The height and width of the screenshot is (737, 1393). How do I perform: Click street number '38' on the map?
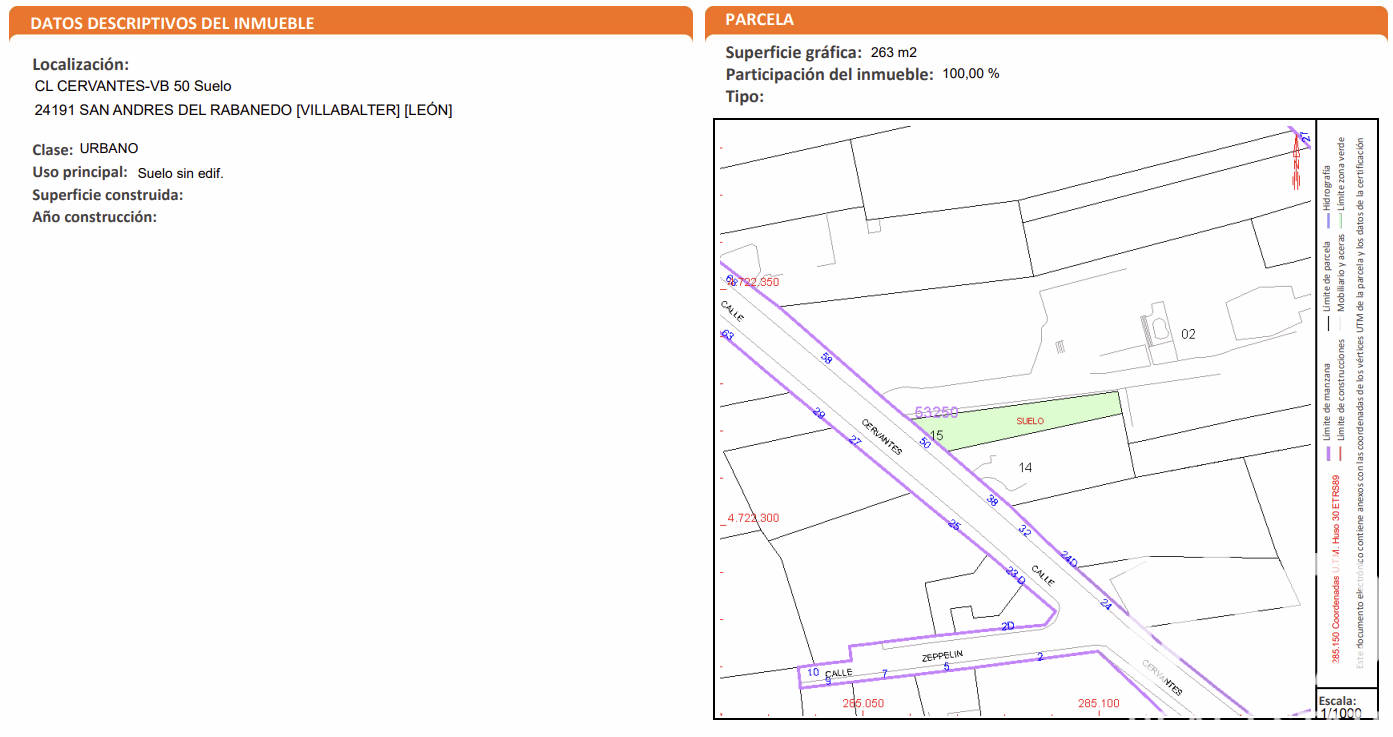[x=992, y=501]
